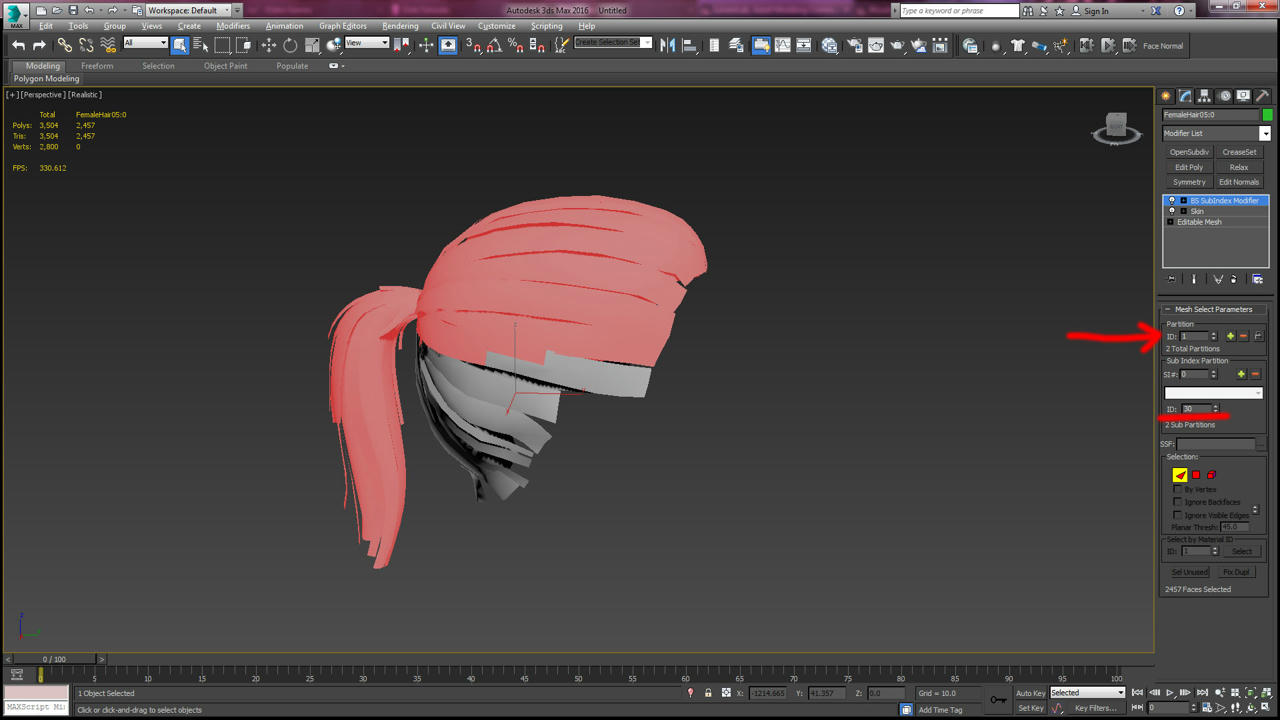Open the Modifier List dropdown
The width and height of the screenshot is (1280, 720).
click(1216, 133)
